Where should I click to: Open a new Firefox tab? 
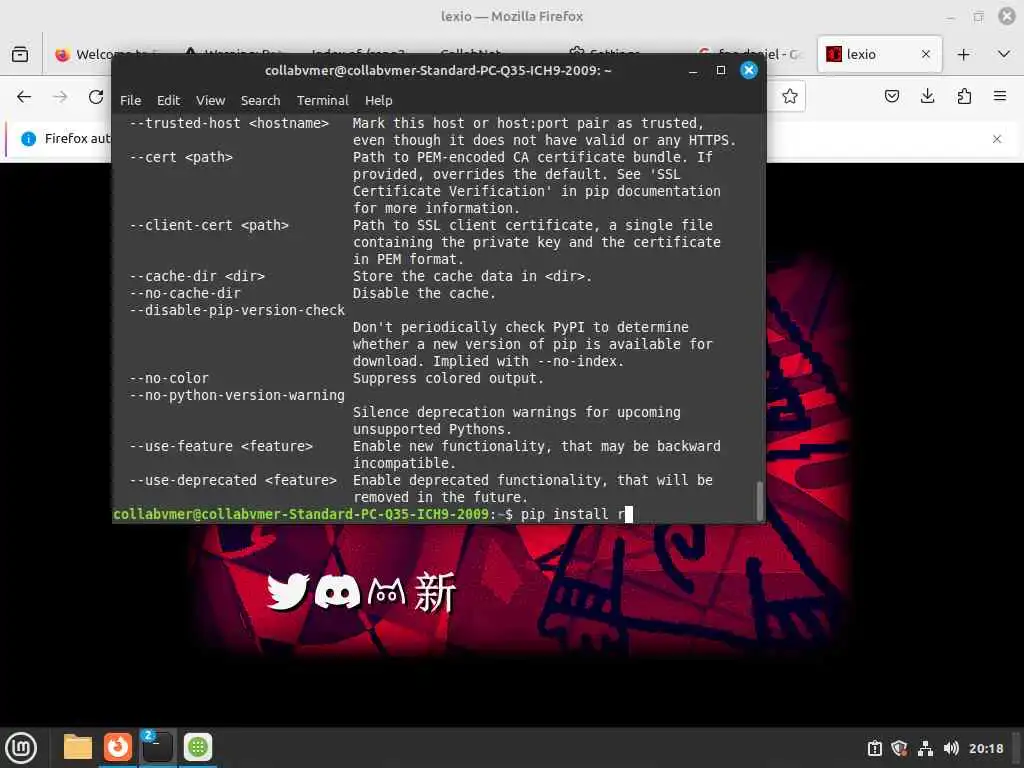pyautogui.click(x=963, y=54)
